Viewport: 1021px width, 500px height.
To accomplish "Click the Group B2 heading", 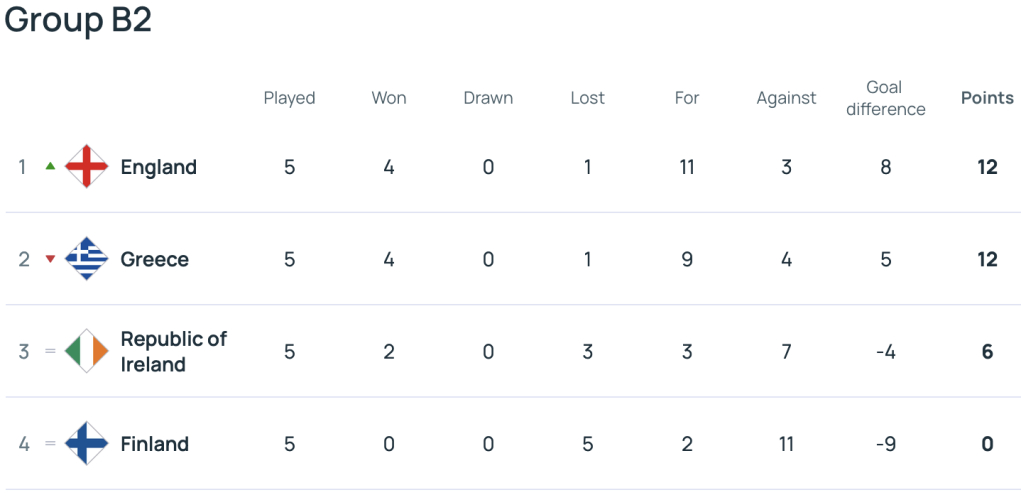I will click(78, 20).
